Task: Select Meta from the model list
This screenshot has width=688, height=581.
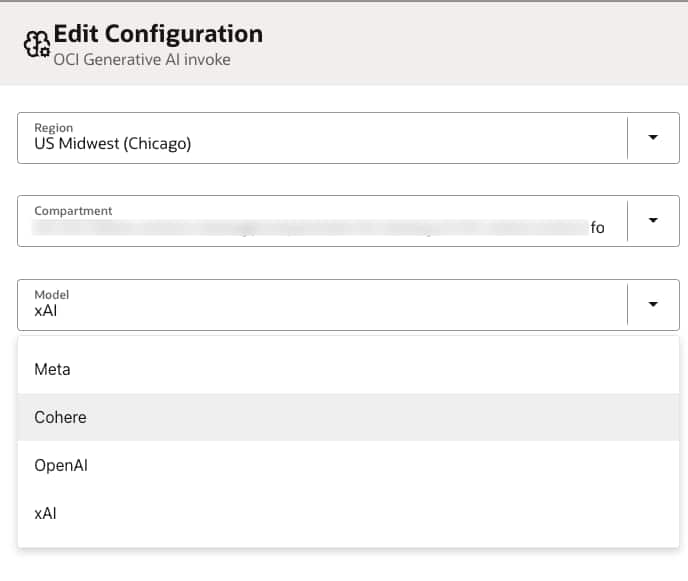Action: [x=52, y=369]
